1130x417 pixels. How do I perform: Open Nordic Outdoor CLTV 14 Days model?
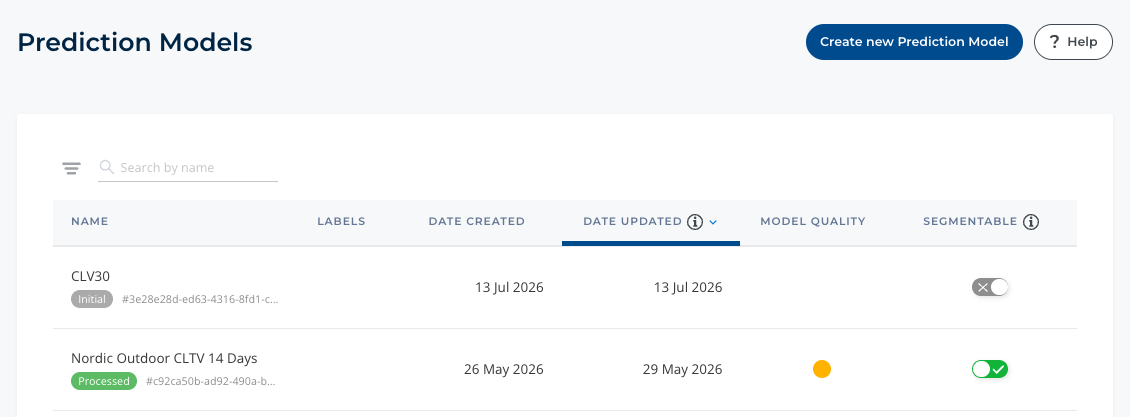click(x=164, y=358)
